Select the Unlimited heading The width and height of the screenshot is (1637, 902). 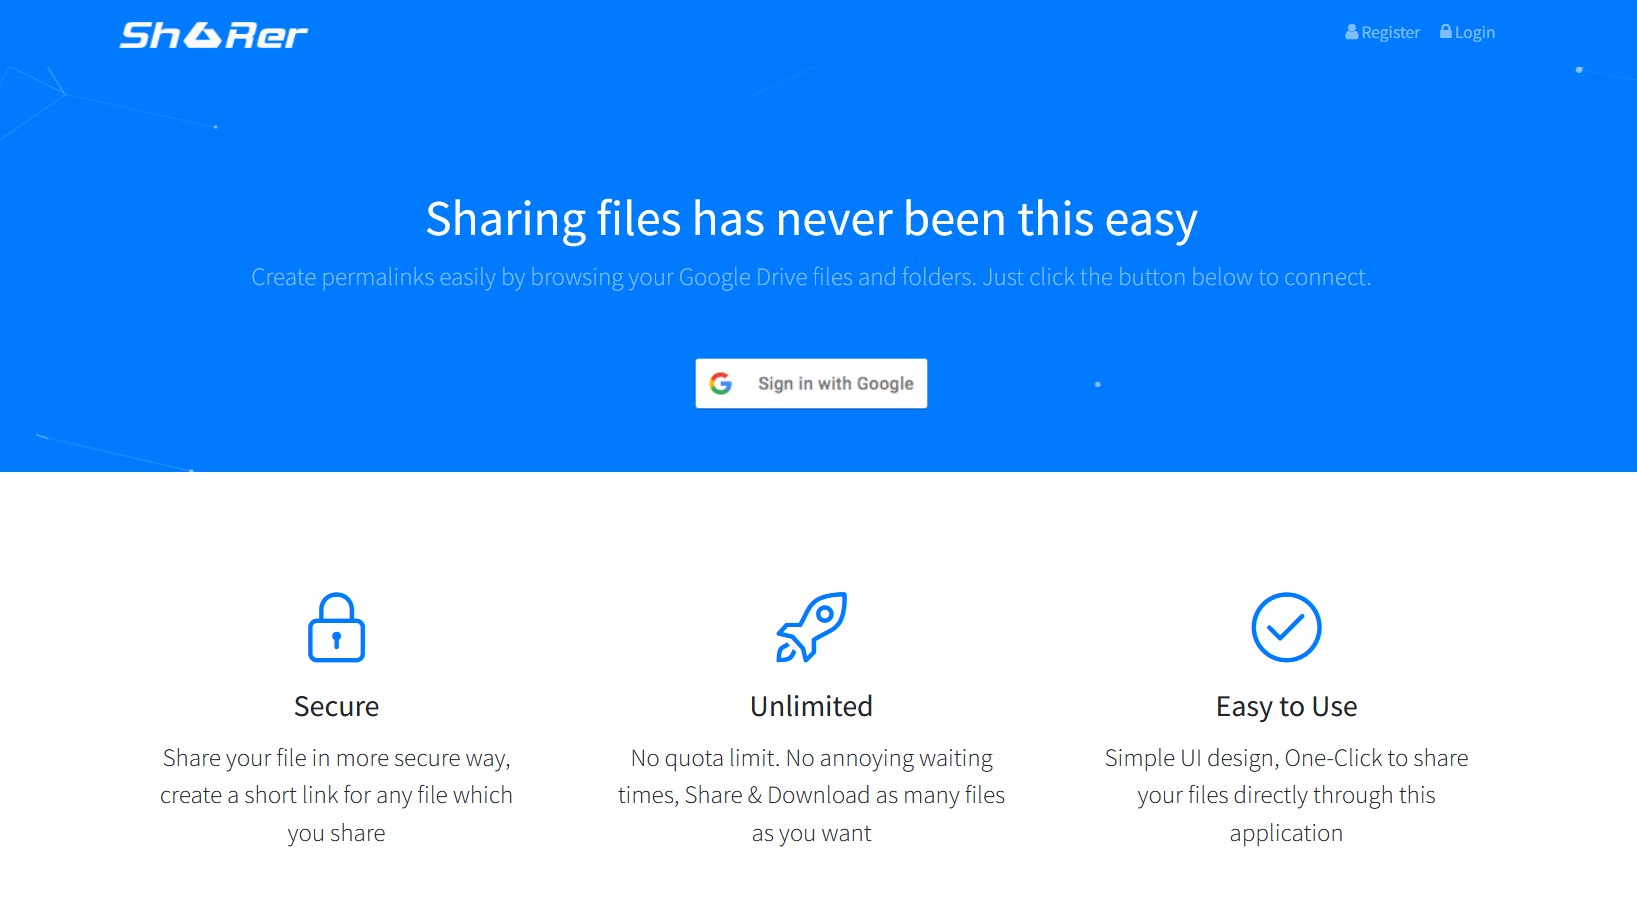[x=811, y=706]
